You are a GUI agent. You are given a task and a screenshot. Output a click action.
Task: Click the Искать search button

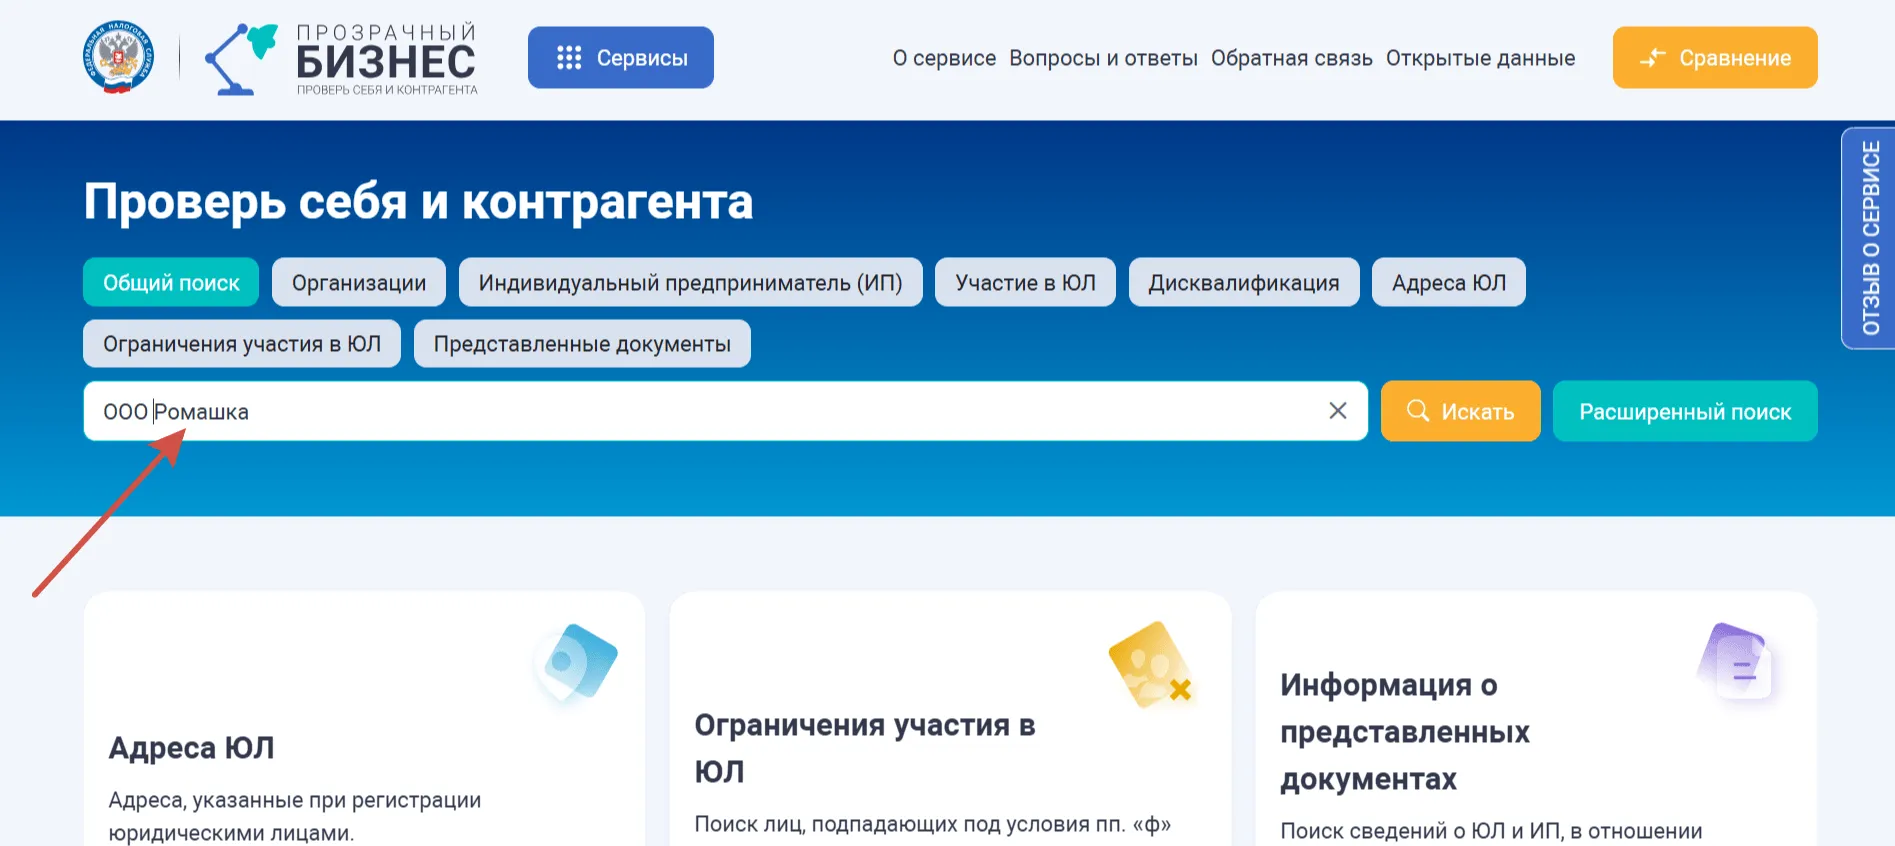pyautogui.click(x=1460, y=411)
